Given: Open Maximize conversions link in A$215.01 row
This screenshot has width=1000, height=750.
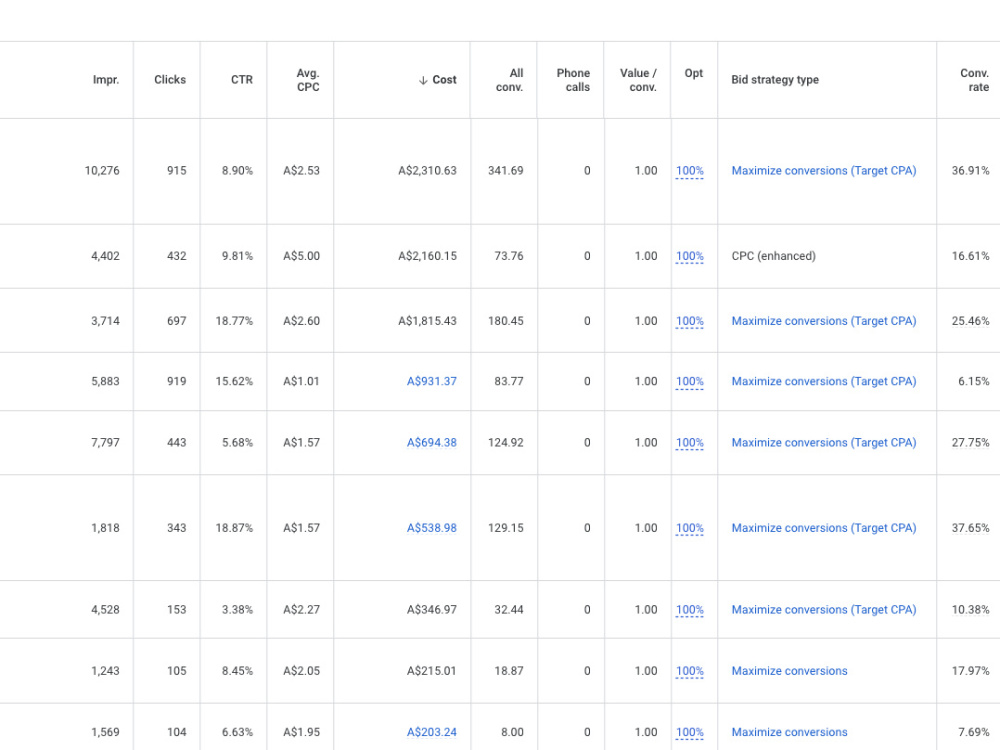Looking at the screenshot, I should [789, 671].
